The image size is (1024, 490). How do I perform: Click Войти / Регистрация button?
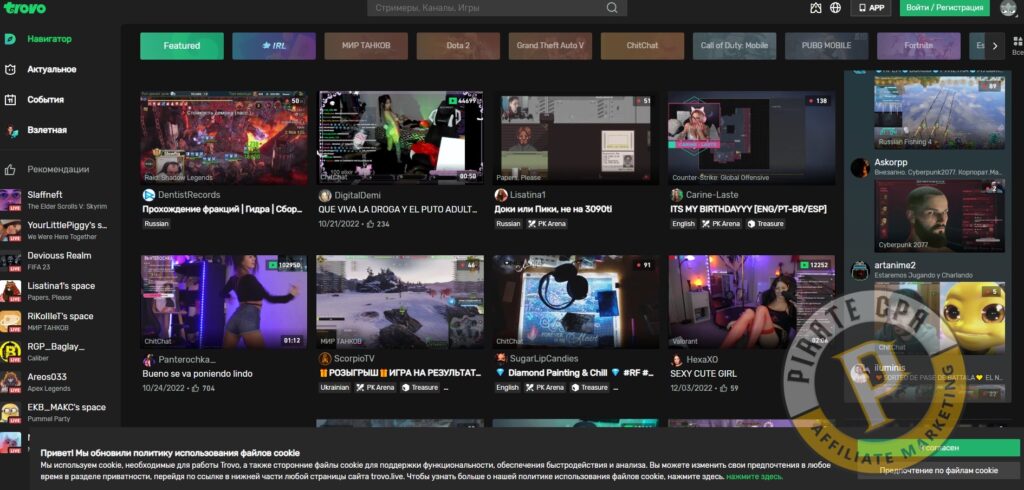point(944,8)
